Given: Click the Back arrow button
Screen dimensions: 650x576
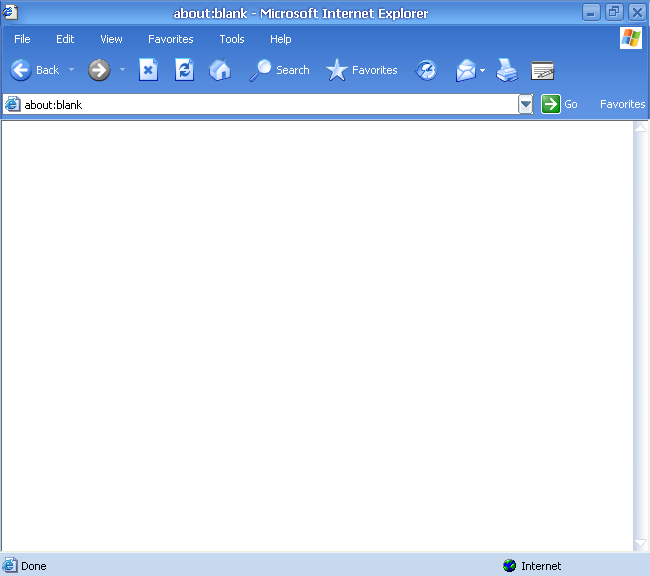Looking at the screenshot, I should point(21,70).
